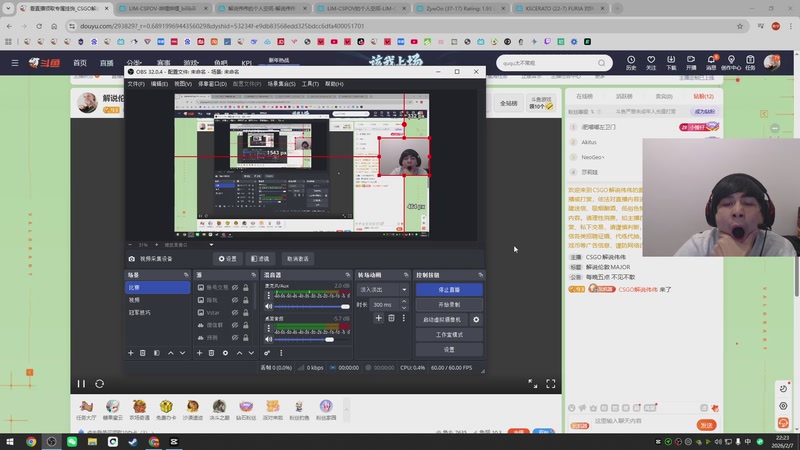Pop out the 控制按钮 dock panel
This screenshot has height=450, width=800.
(480, 275)
